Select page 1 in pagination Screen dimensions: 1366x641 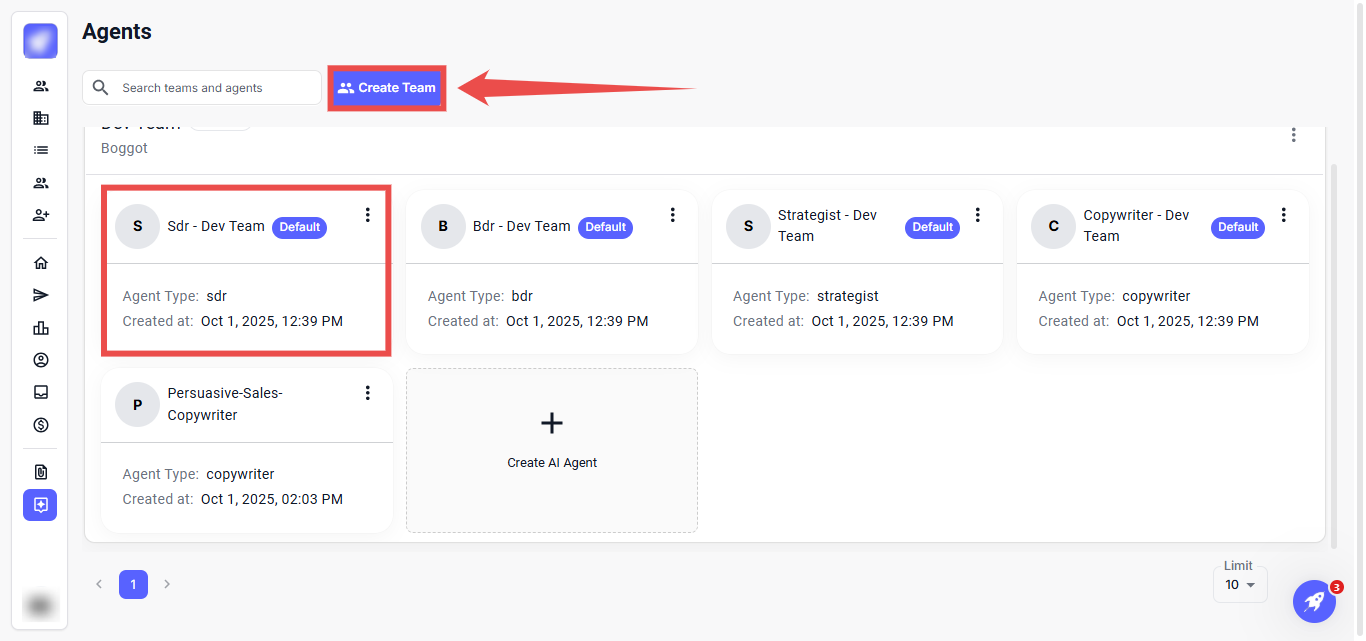click(133, 584)
